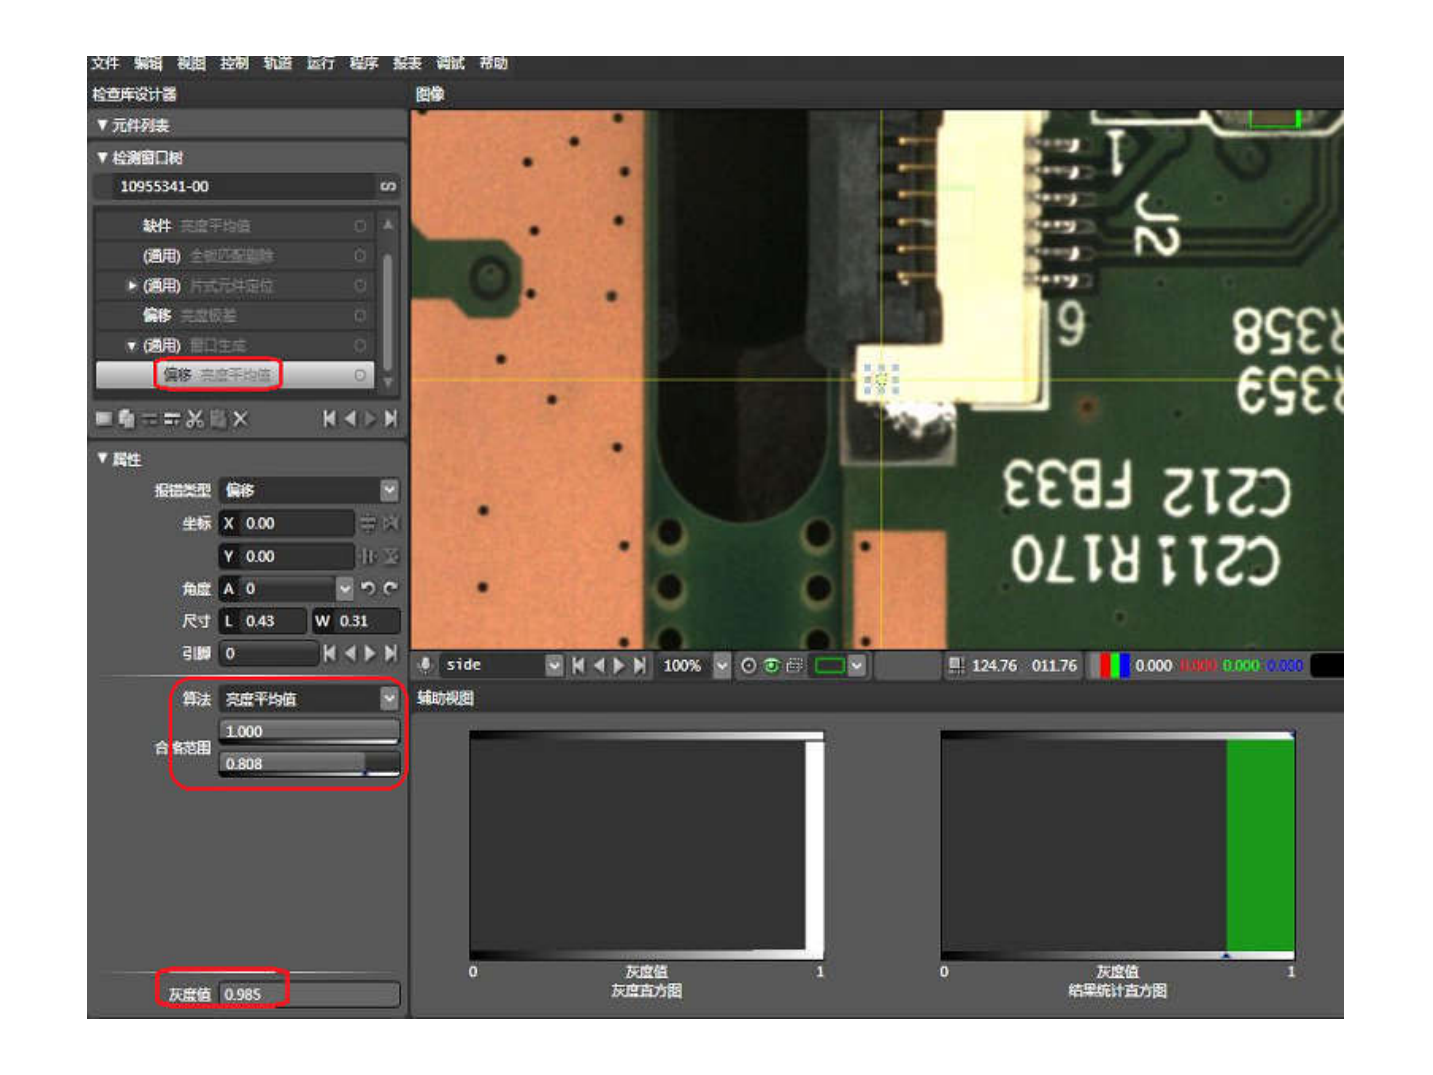Click the rotate counterclockwise icon beside angle field
The width and height of the screenshot is (1433, 1075).
368,588
